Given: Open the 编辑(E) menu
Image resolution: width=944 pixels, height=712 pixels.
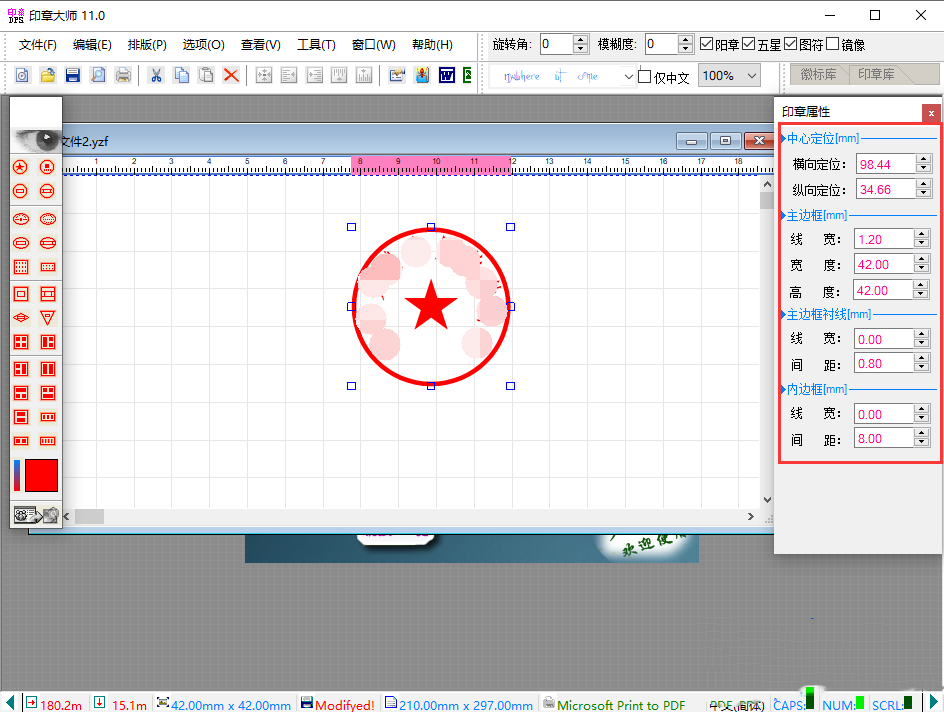Looking at the screenshot, I should pos(92,45).
